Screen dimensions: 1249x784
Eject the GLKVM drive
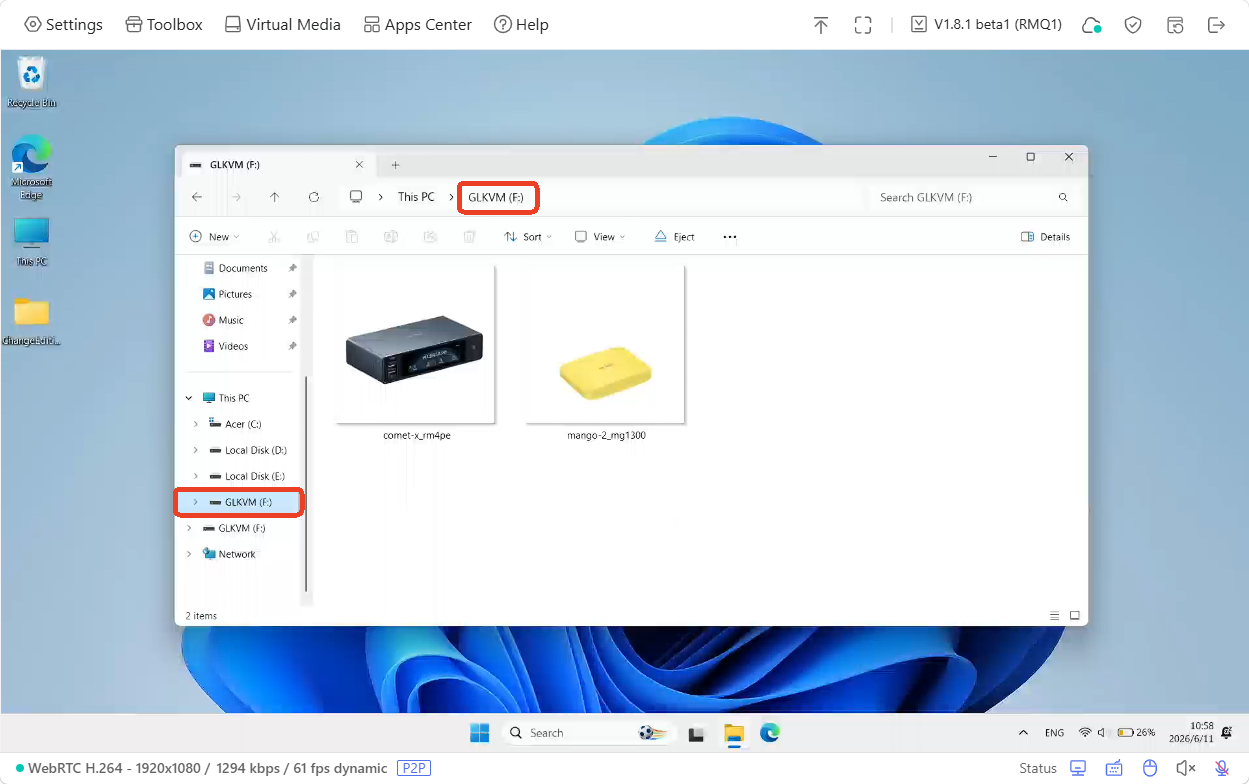click(x=675, y=237)
